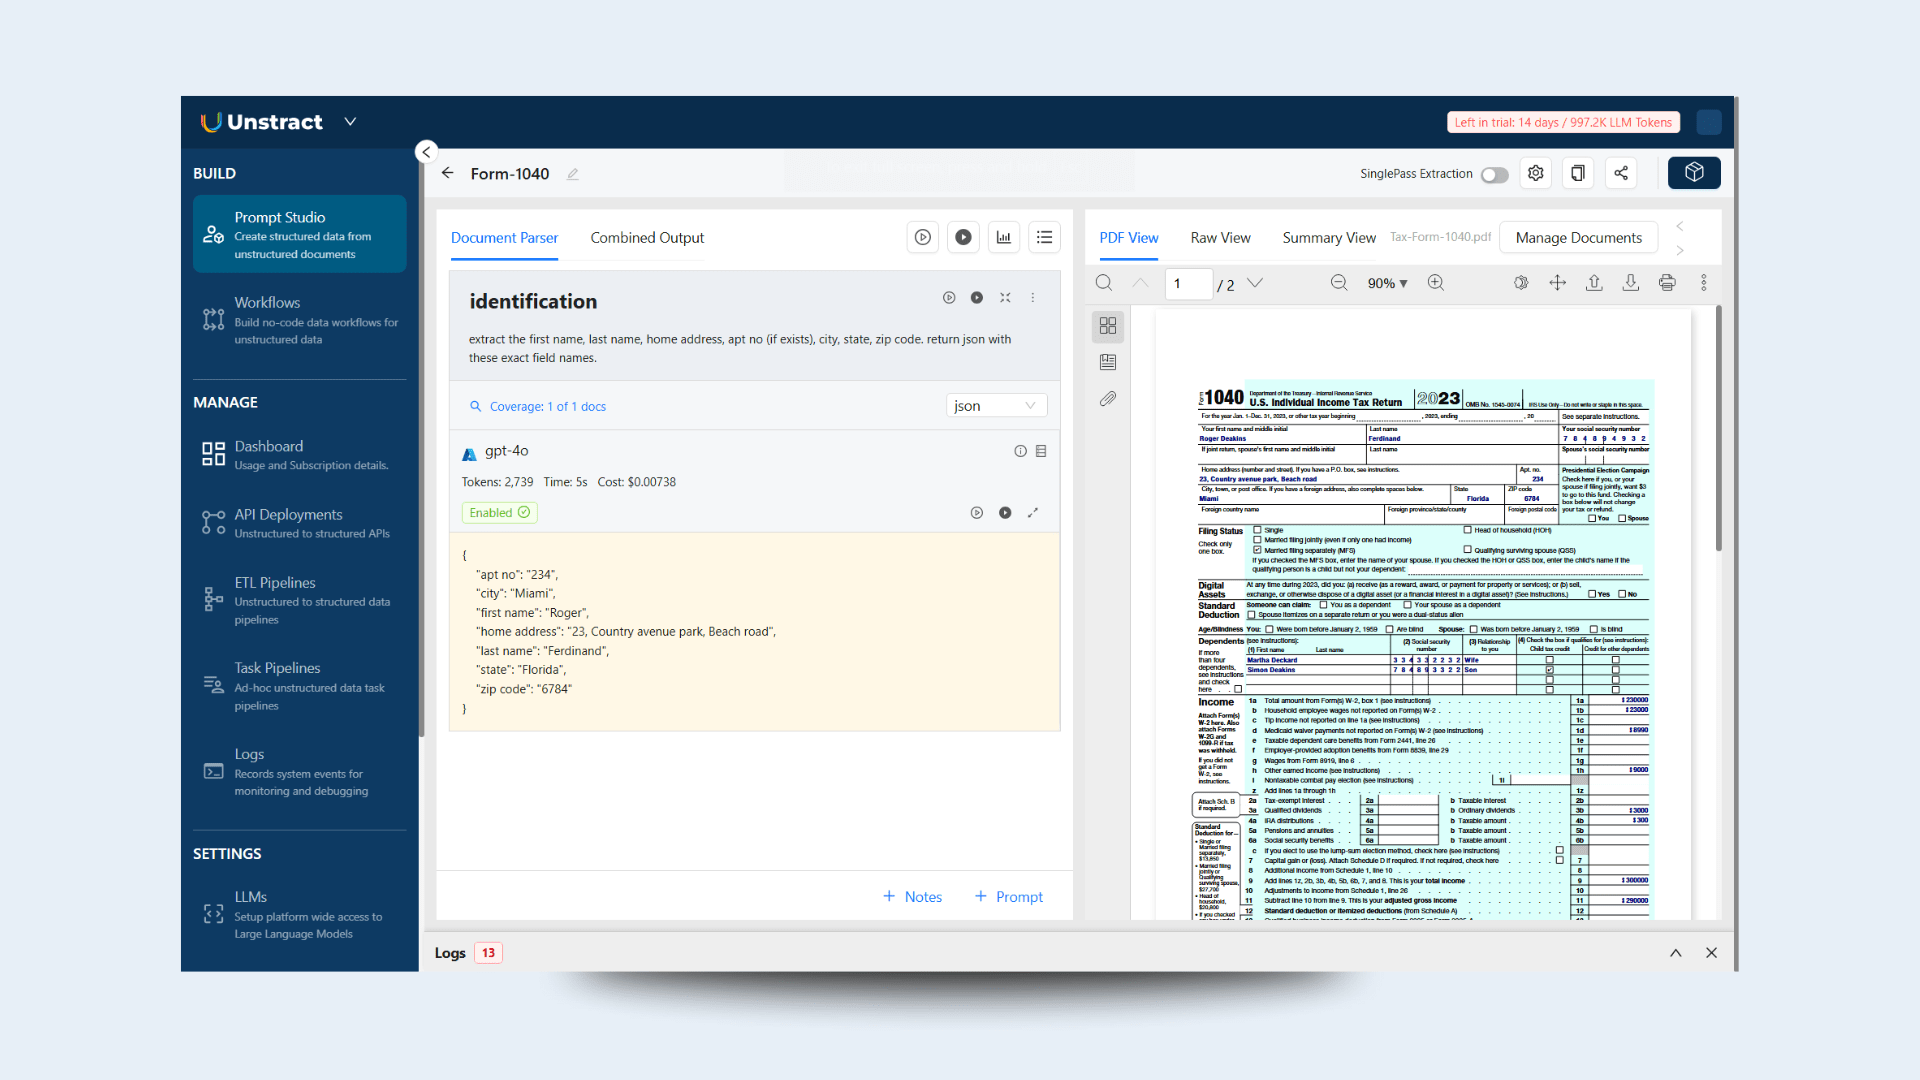Expand the identification prompt to fullscreen
Screen dimensions: 1920x1080
(1005, 297)
